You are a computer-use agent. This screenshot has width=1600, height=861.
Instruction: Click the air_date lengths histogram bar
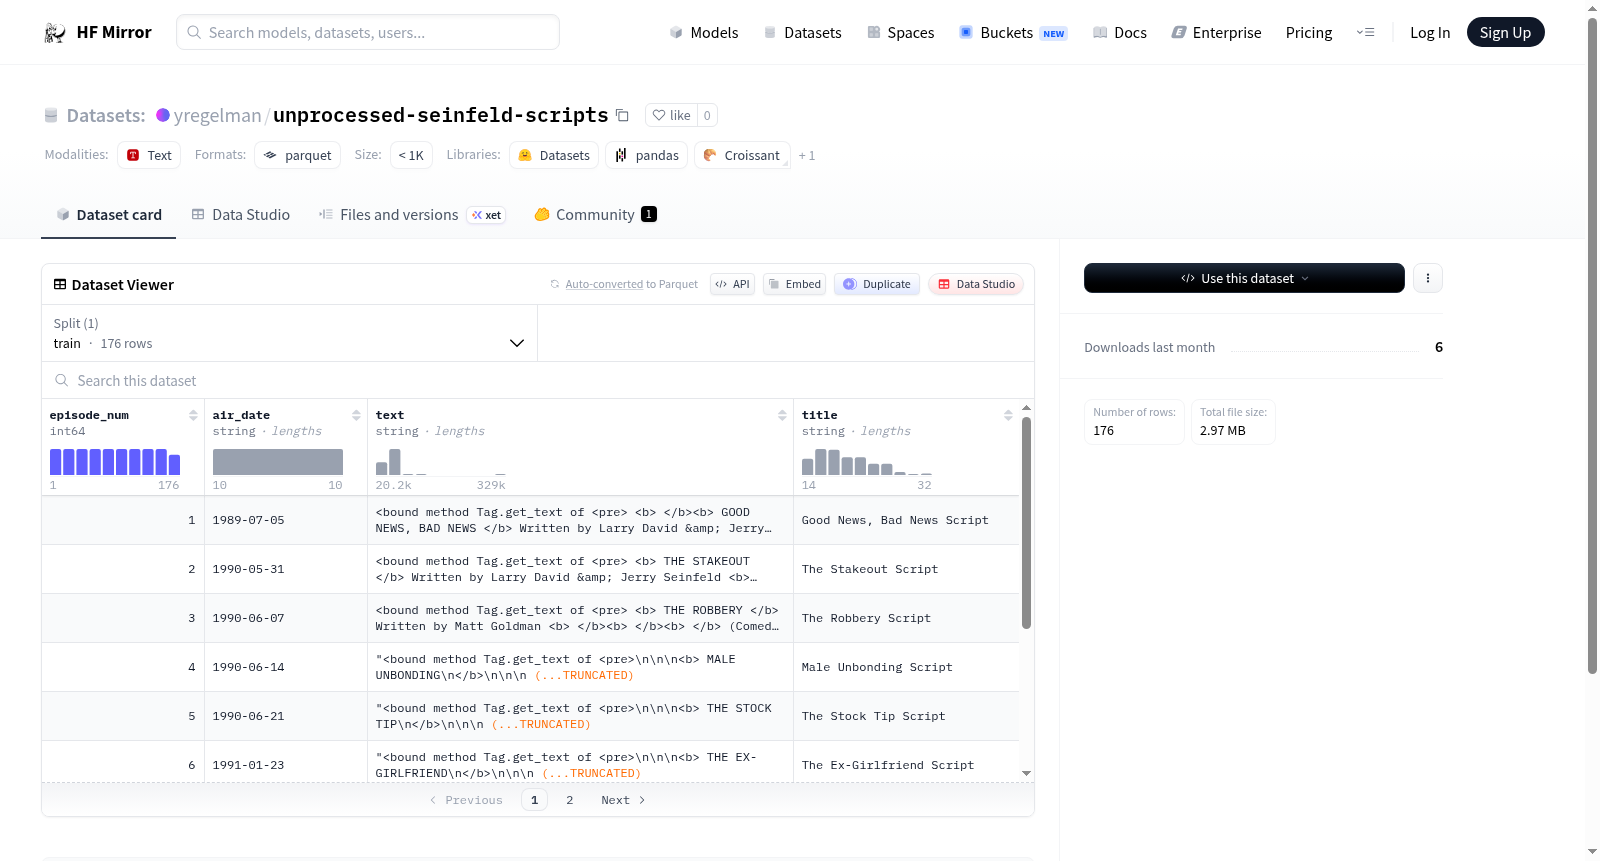(278, 461)
